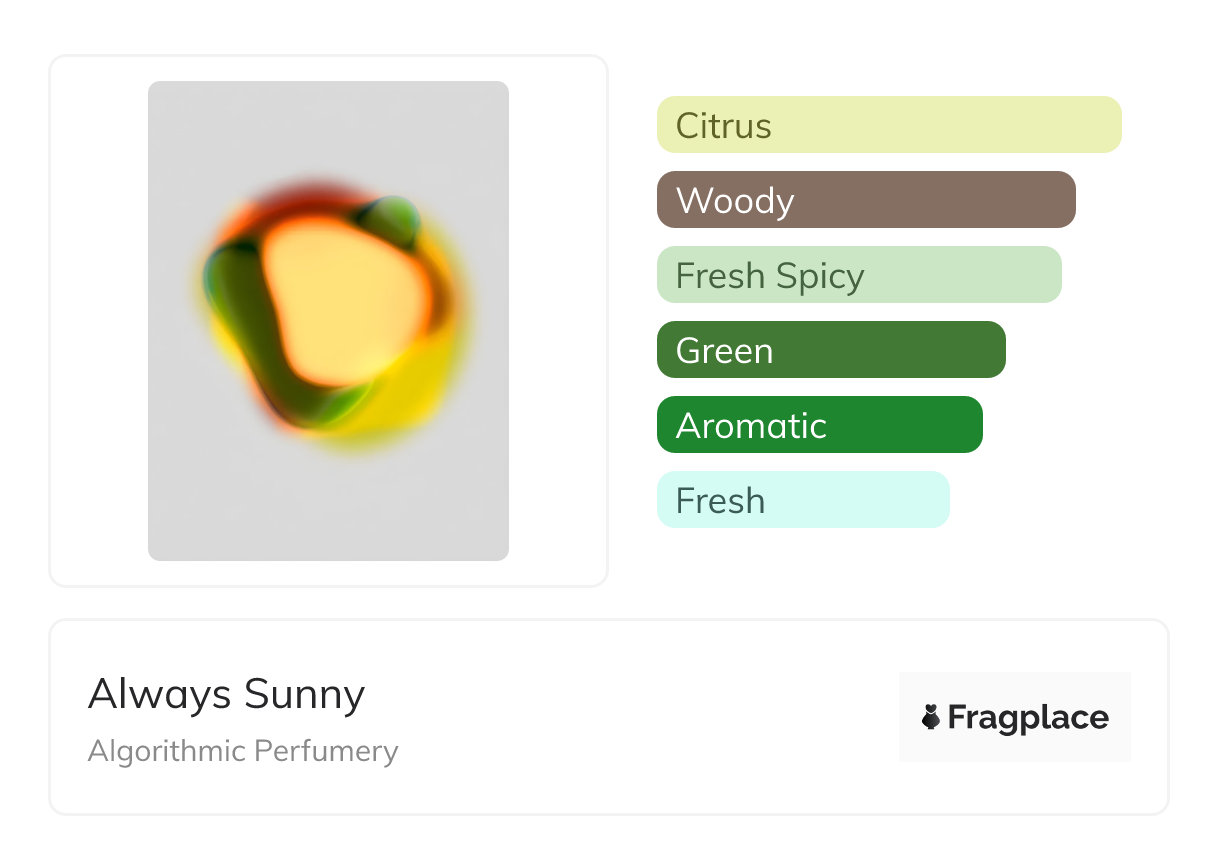
Task: Click the Fragplace bottle logo icon
Action: click(931, 717)
